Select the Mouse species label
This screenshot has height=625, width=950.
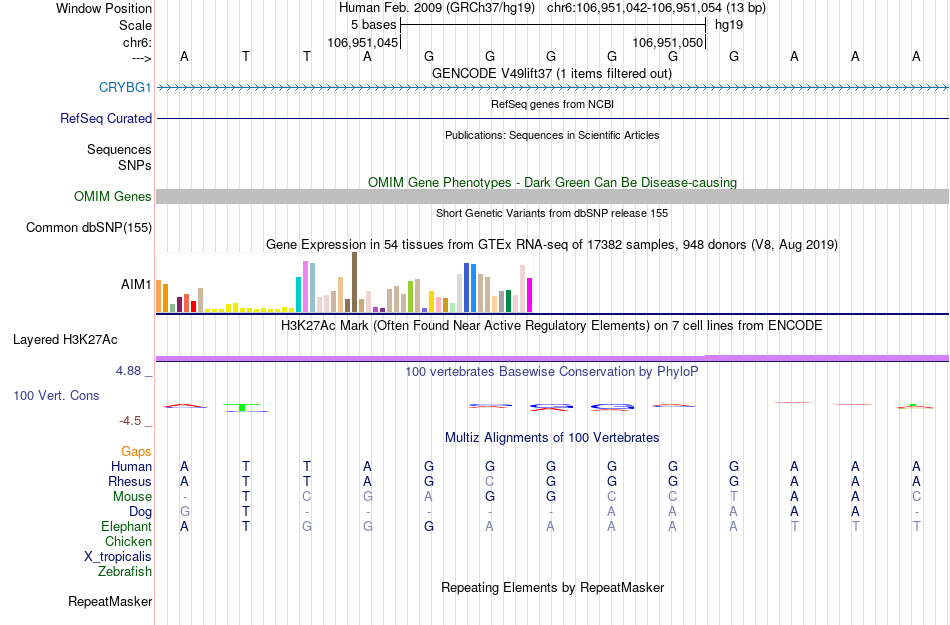click(132, 497)
